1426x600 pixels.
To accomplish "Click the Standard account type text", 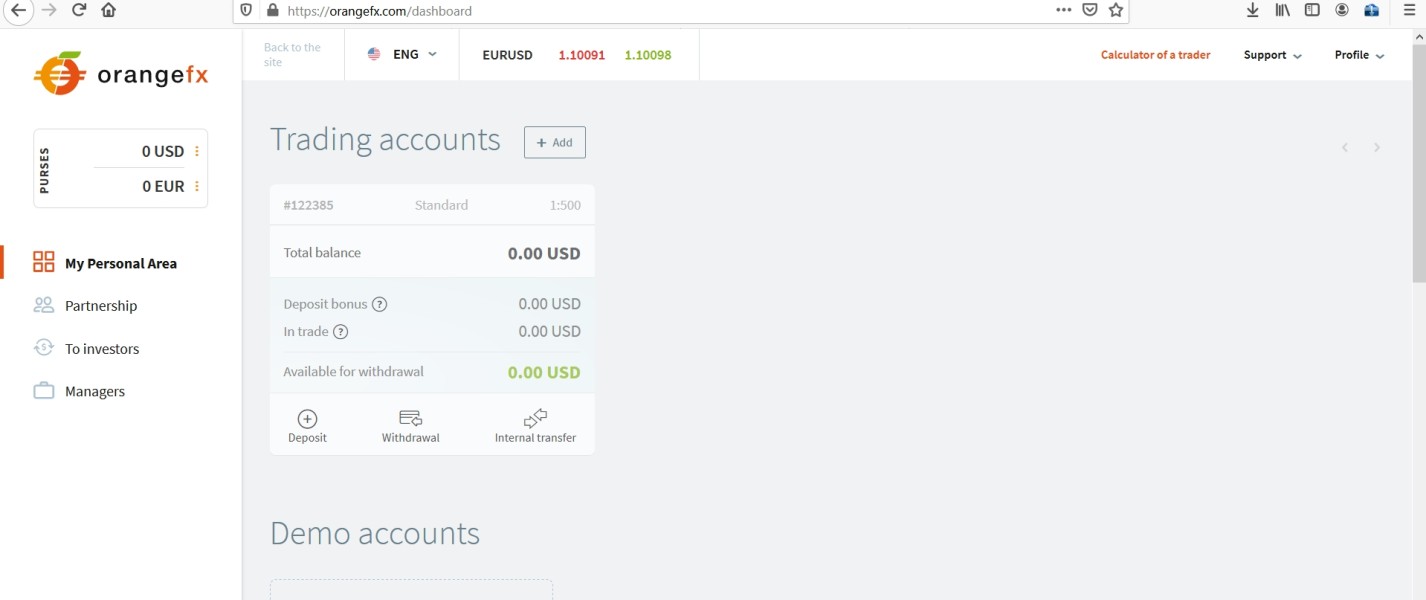I will click(x=442, y=205).
